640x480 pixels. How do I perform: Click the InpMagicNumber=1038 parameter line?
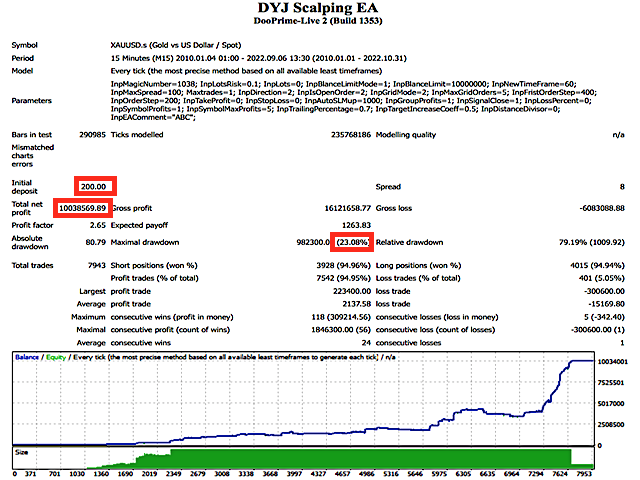coord(343,84)
